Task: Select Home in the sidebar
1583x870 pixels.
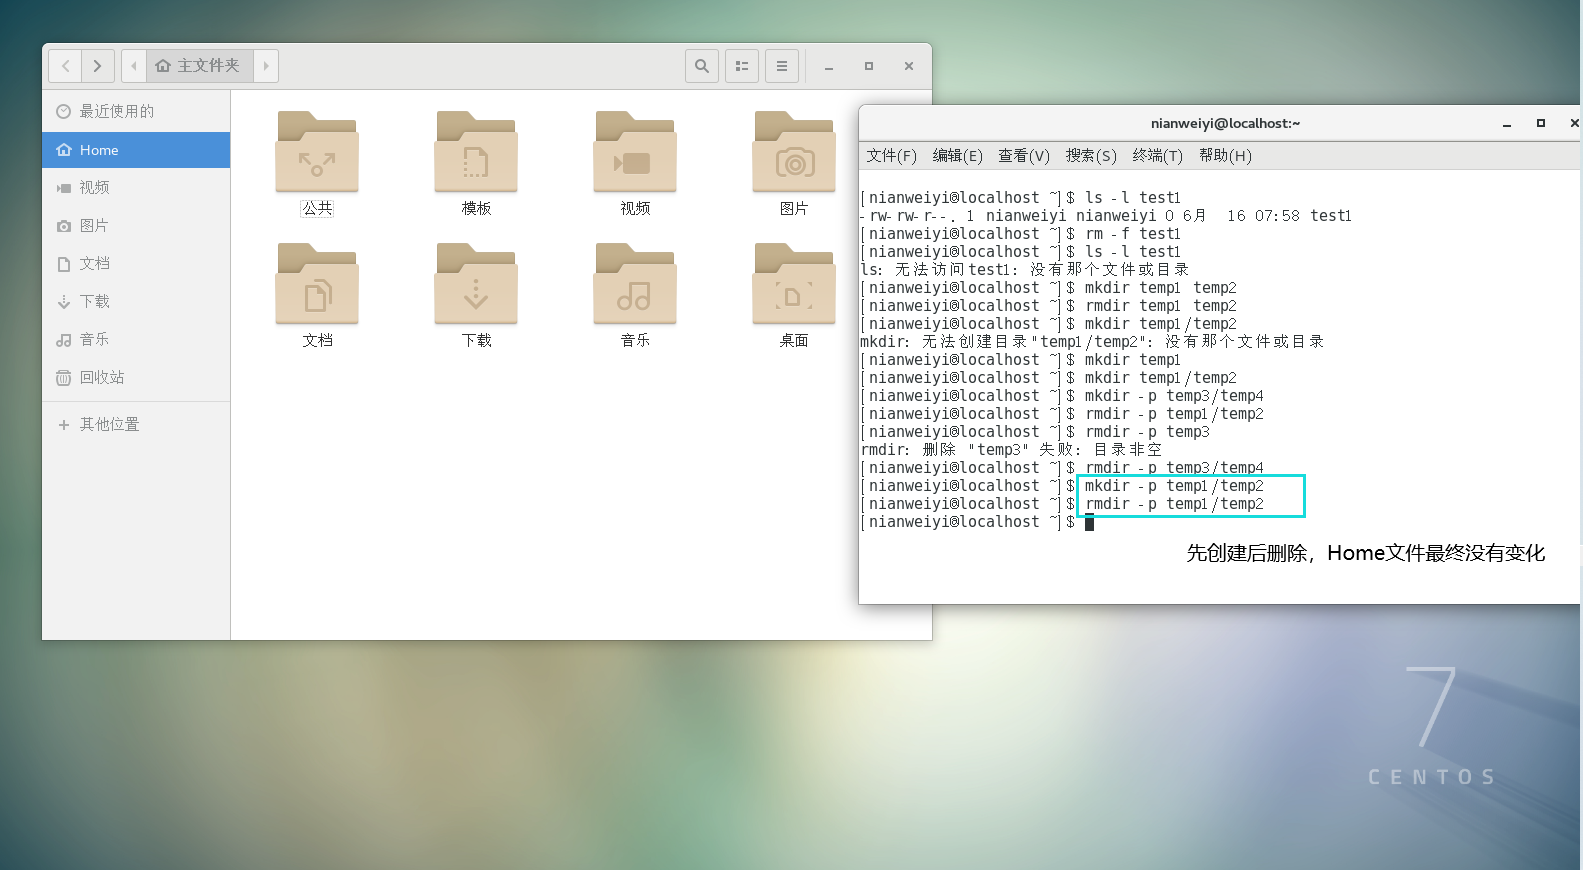Action: click(136, 150)
